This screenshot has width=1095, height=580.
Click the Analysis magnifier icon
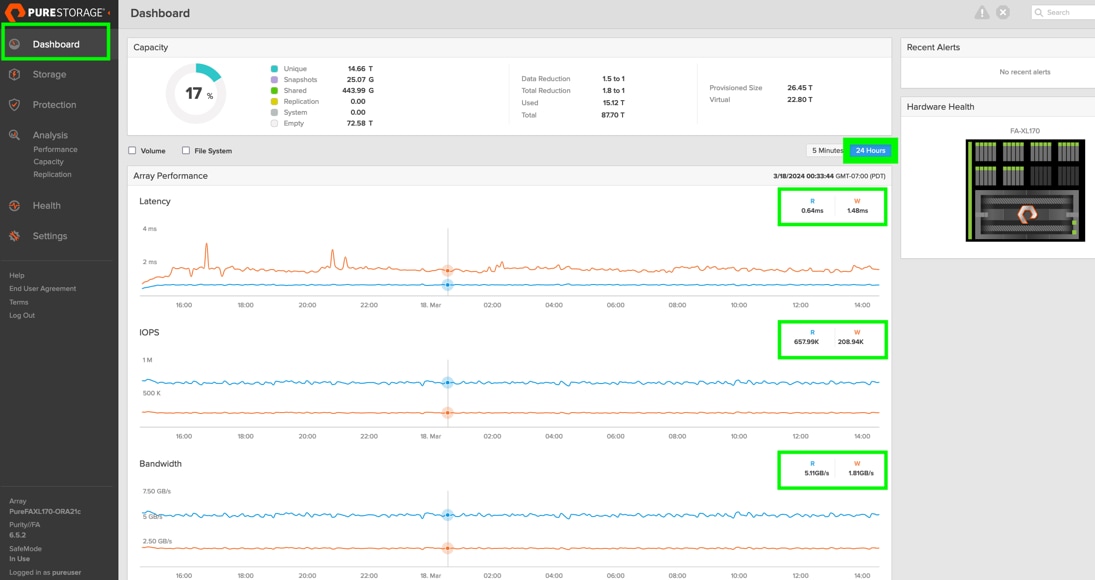[x=15, y=135]
